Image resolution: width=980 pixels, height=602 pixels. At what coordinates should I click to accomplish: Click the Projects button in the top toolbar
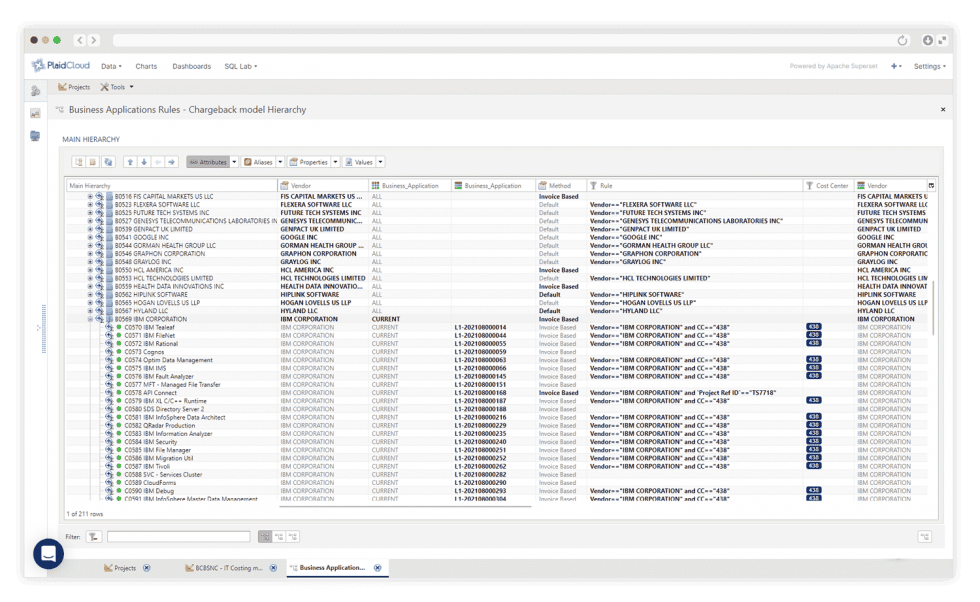coord(74,87)
